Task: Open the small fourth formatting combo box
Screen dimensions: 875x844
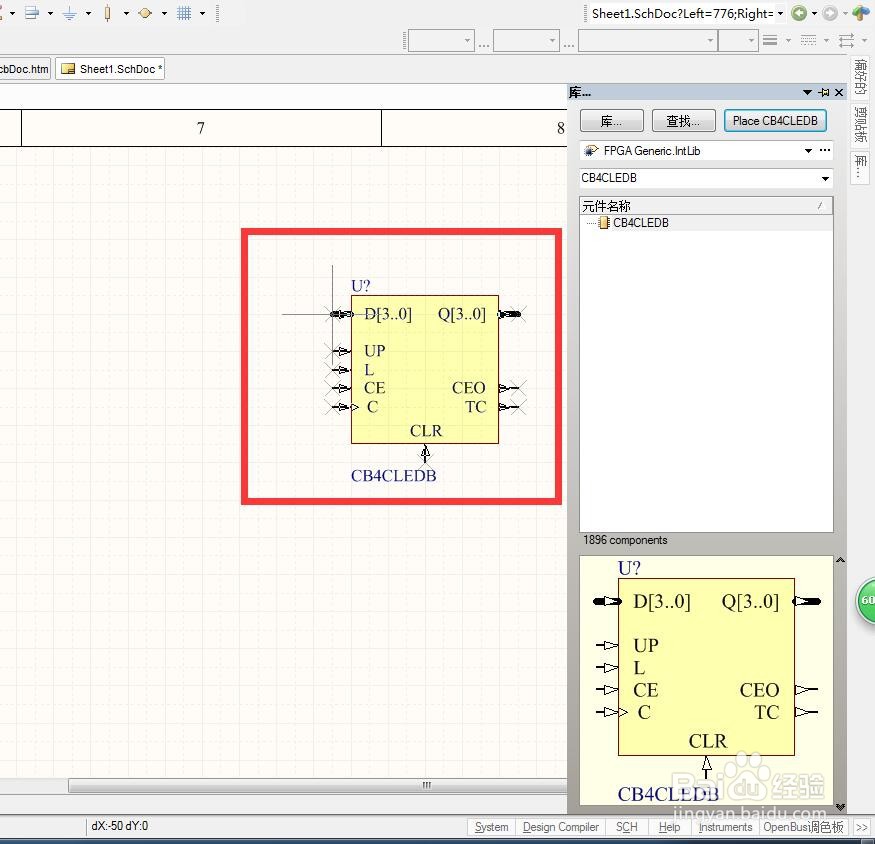Action: click(x=738, y=41)
